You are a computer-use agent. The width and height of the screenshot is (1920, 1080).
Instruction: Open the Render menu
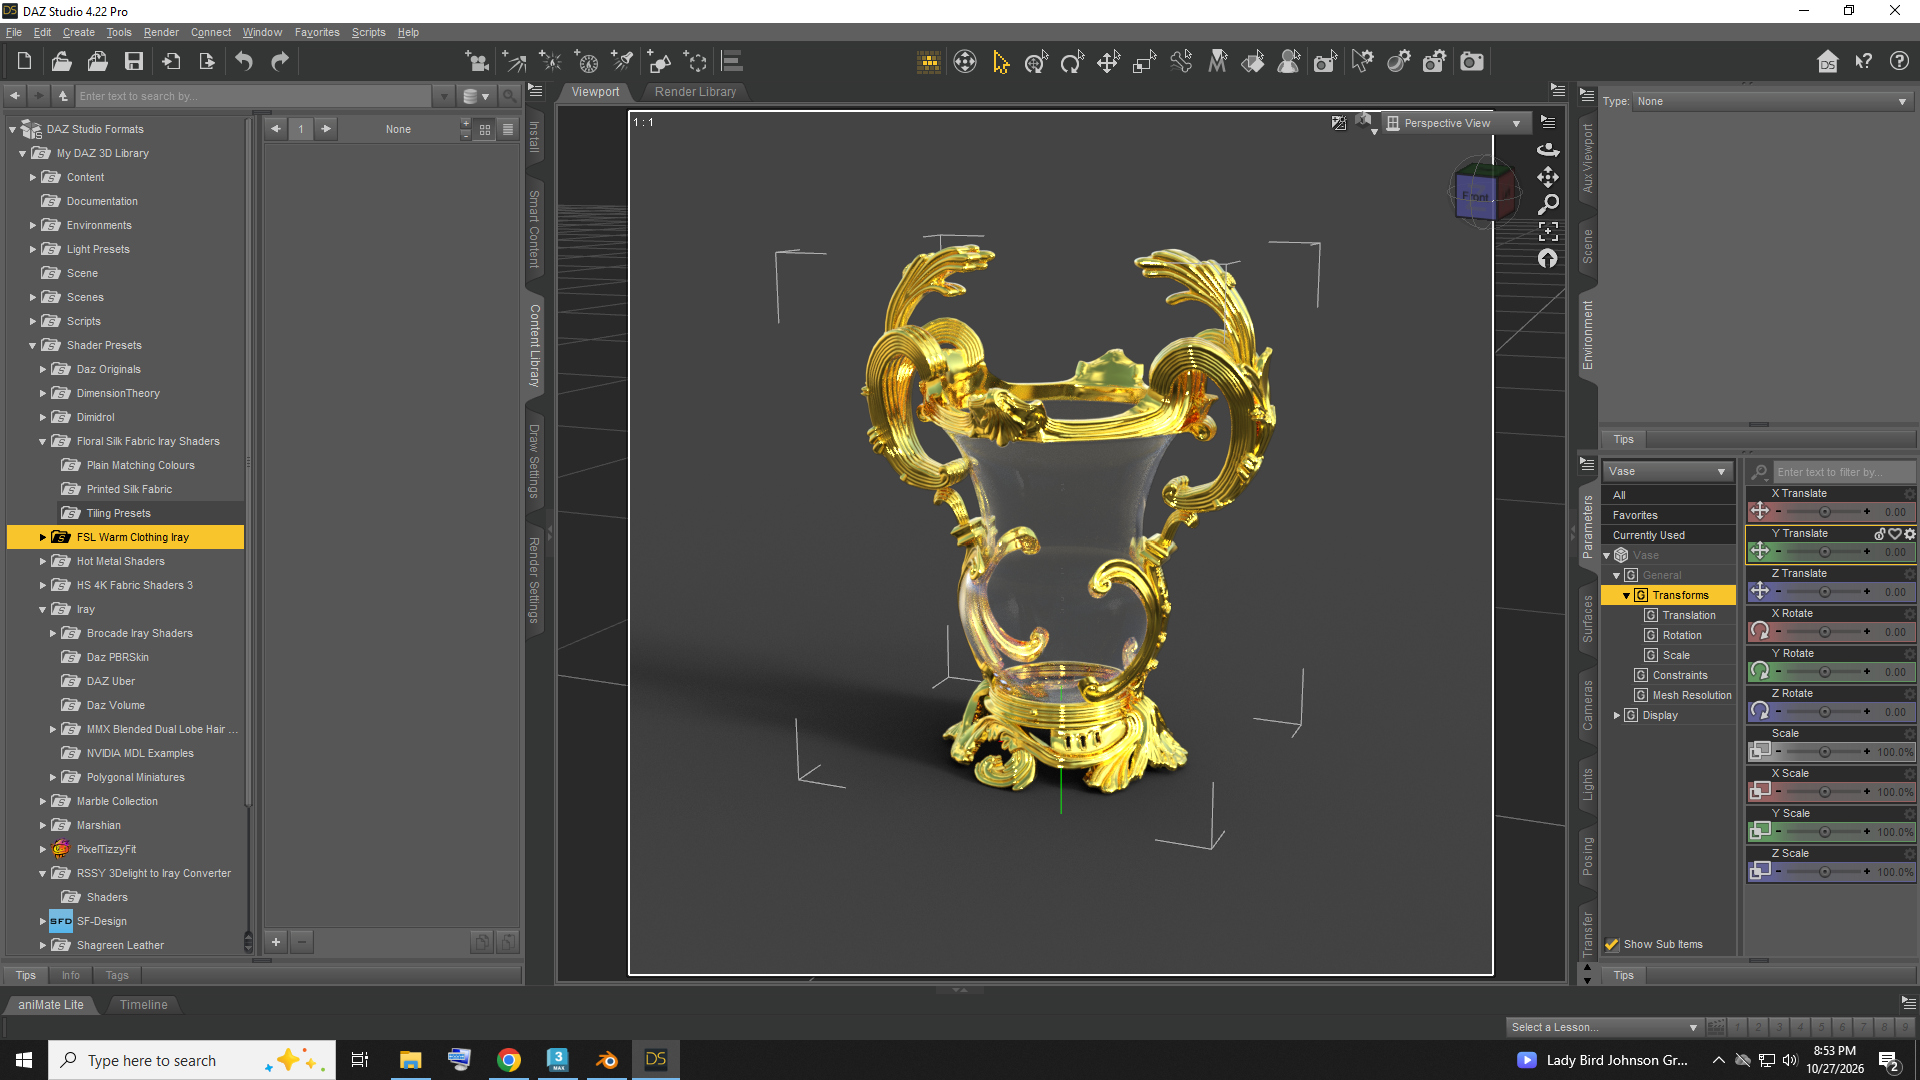coord(161,32)
